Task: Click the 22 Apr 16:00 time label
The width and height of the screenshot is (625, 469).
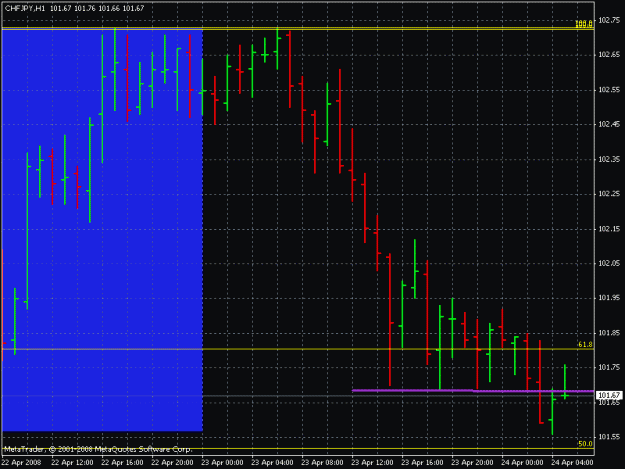Action: pos(122,463)
